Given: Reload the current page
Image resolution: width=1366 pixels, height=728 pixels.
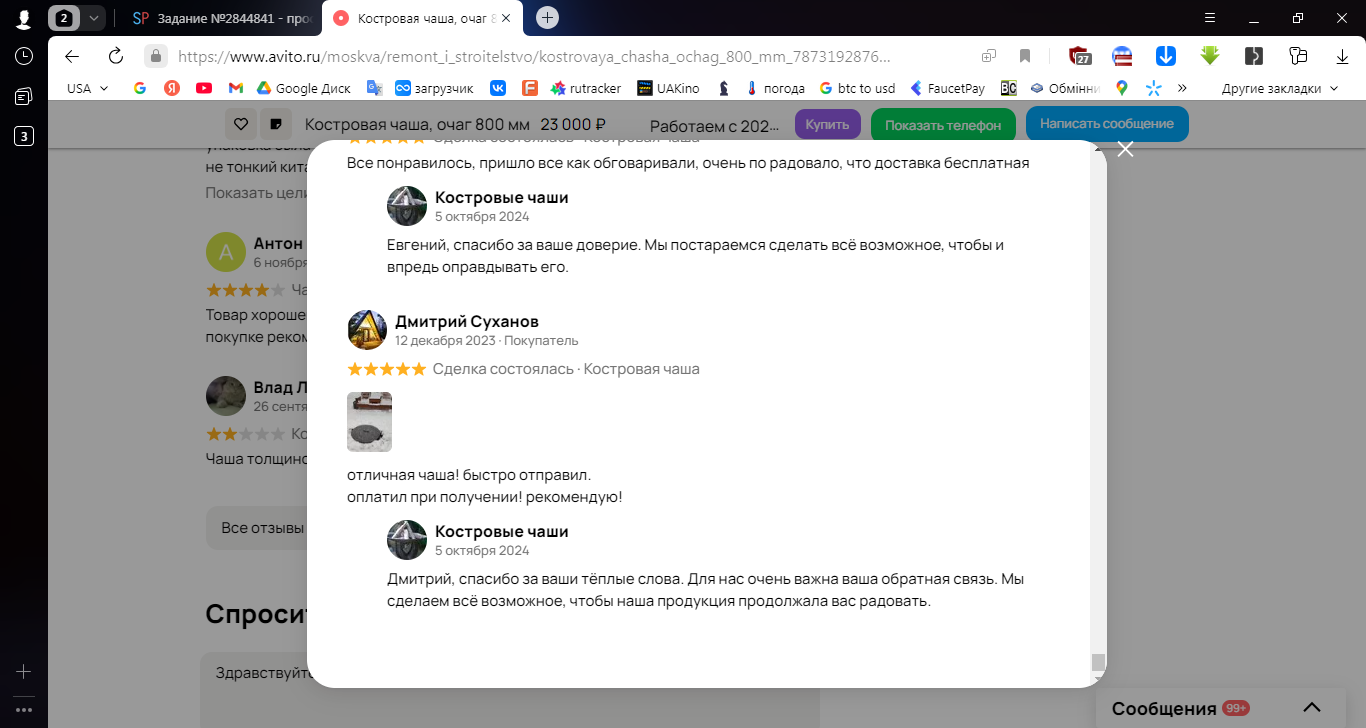Looking at the screenshot, I should pyautogui.click(x=115, y=56).
